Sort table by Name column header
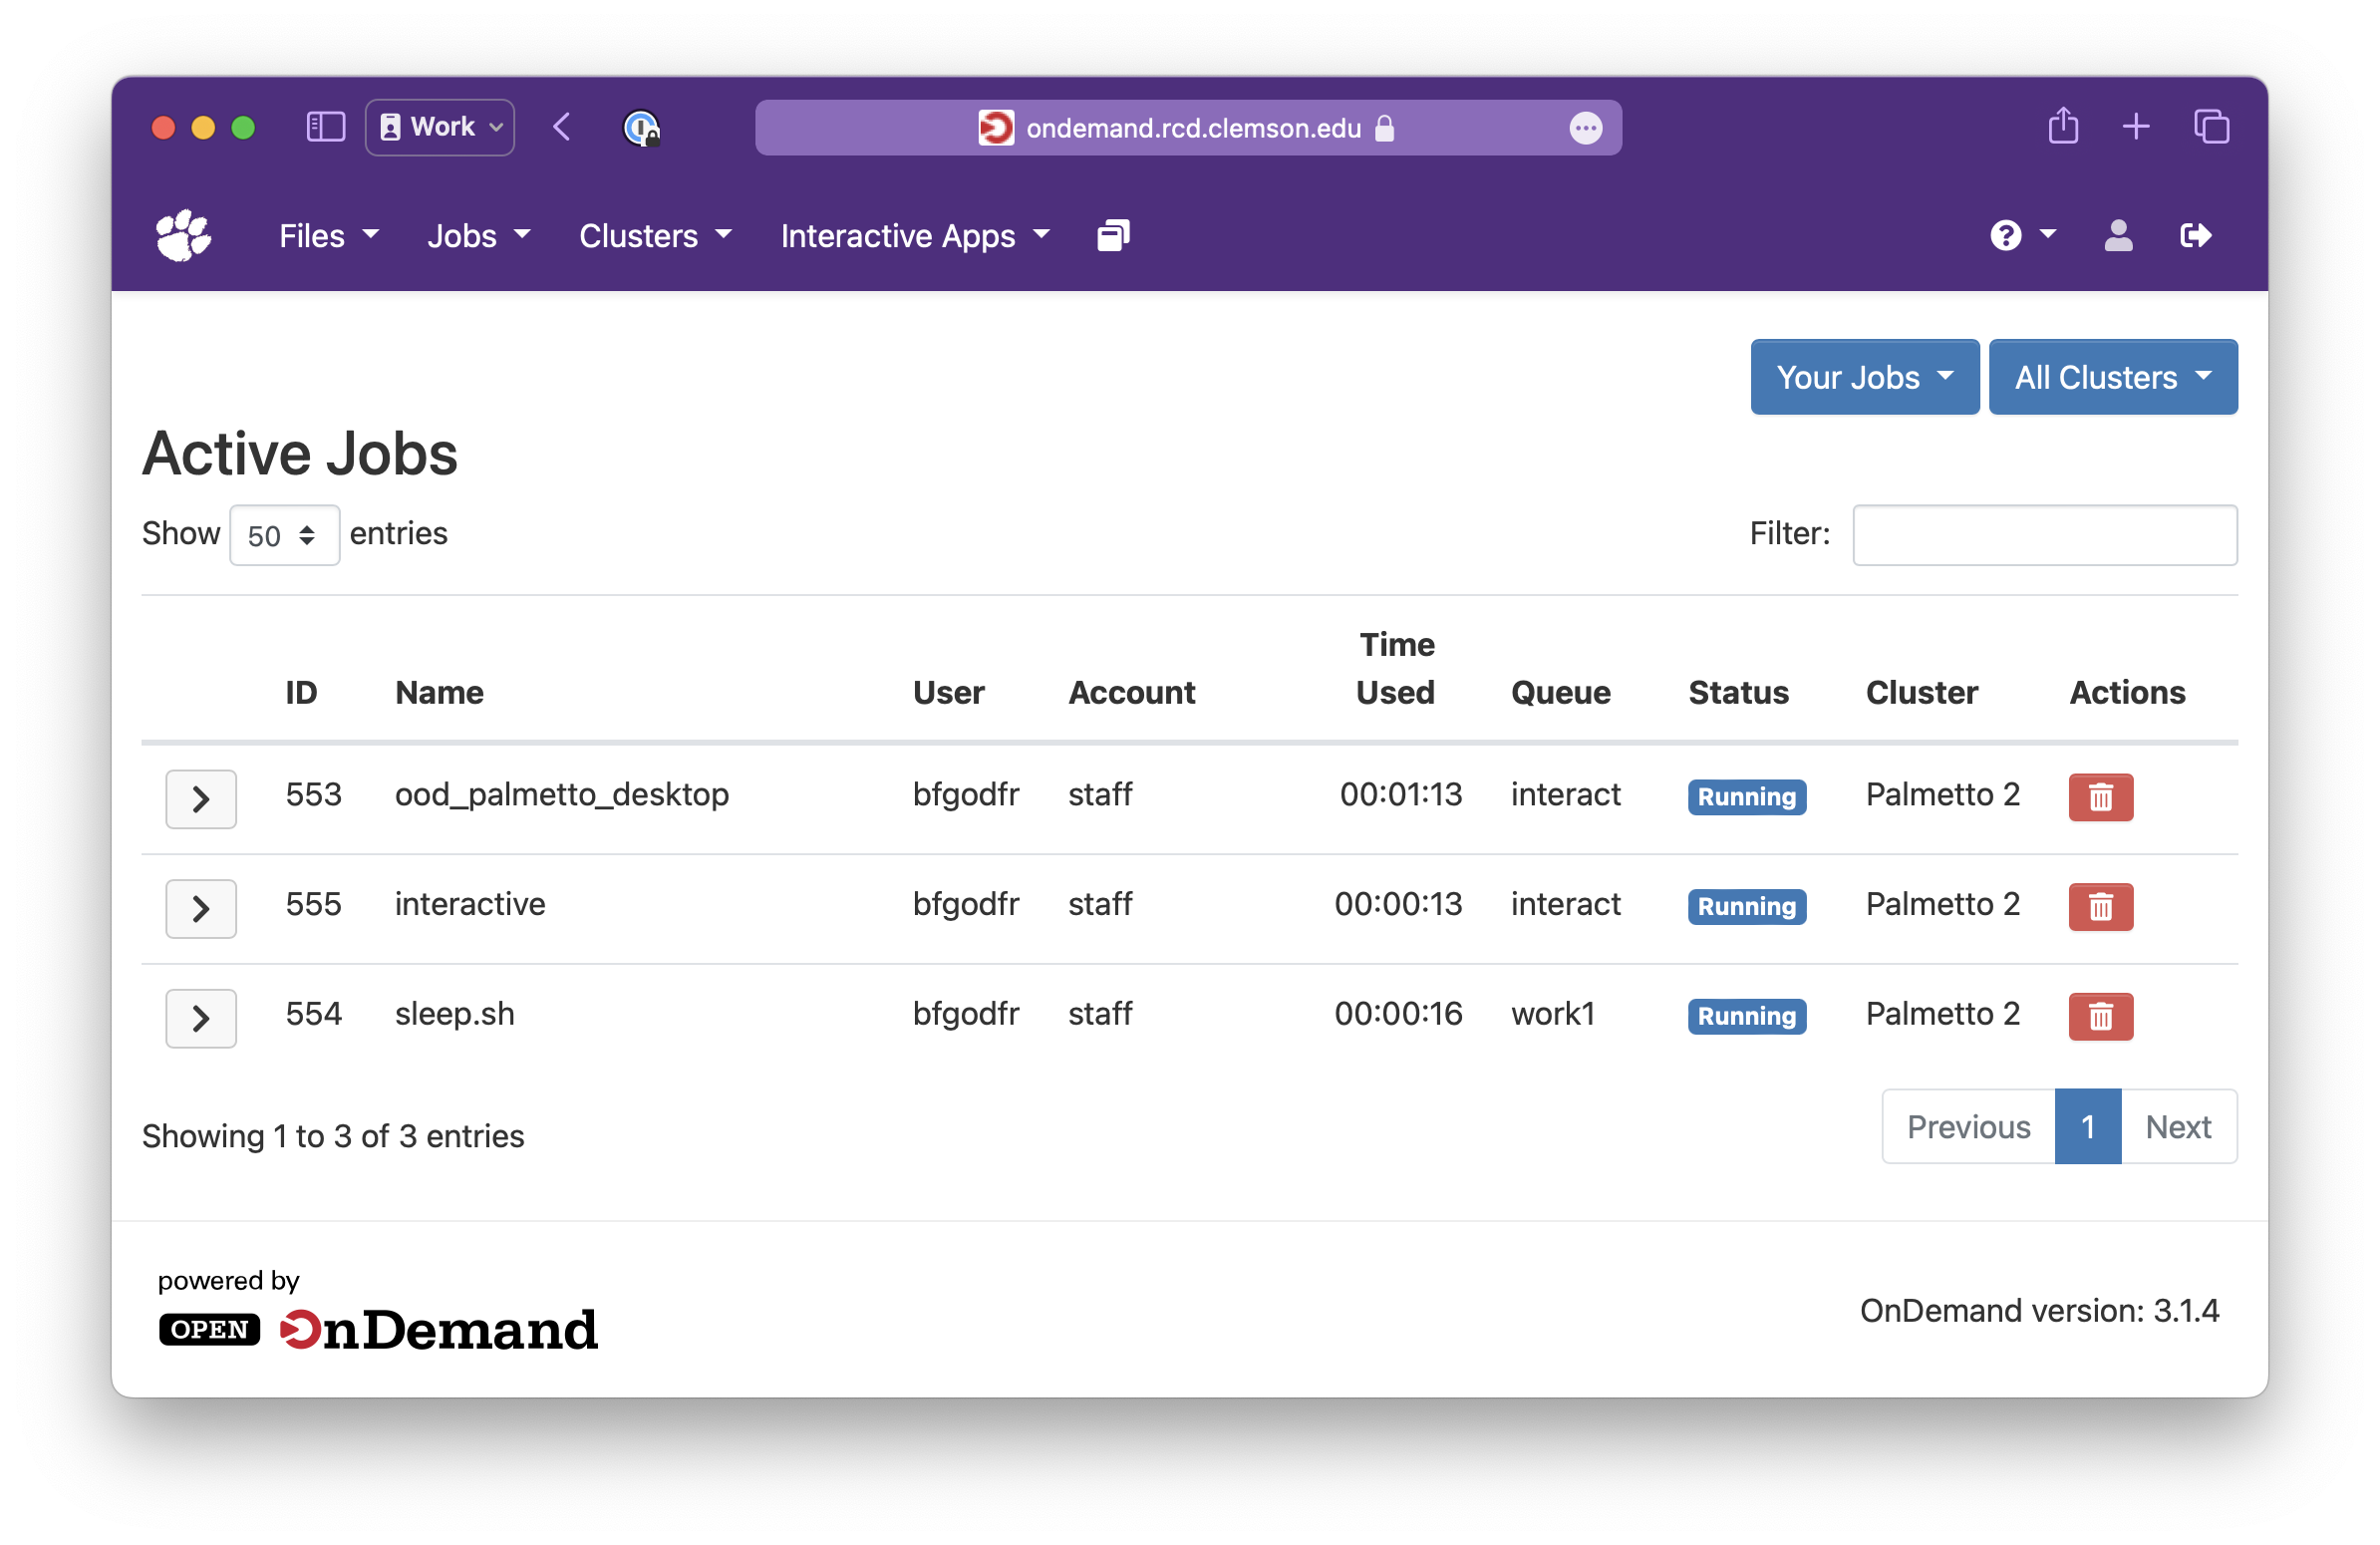This screenshot has width=2380, height=1545. [439, 693]
